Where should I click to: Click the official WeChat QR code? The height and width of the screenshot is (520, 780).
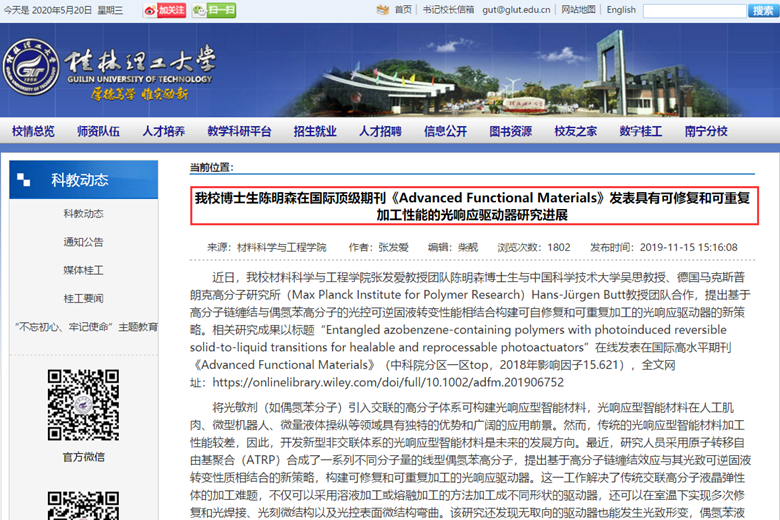83,405
